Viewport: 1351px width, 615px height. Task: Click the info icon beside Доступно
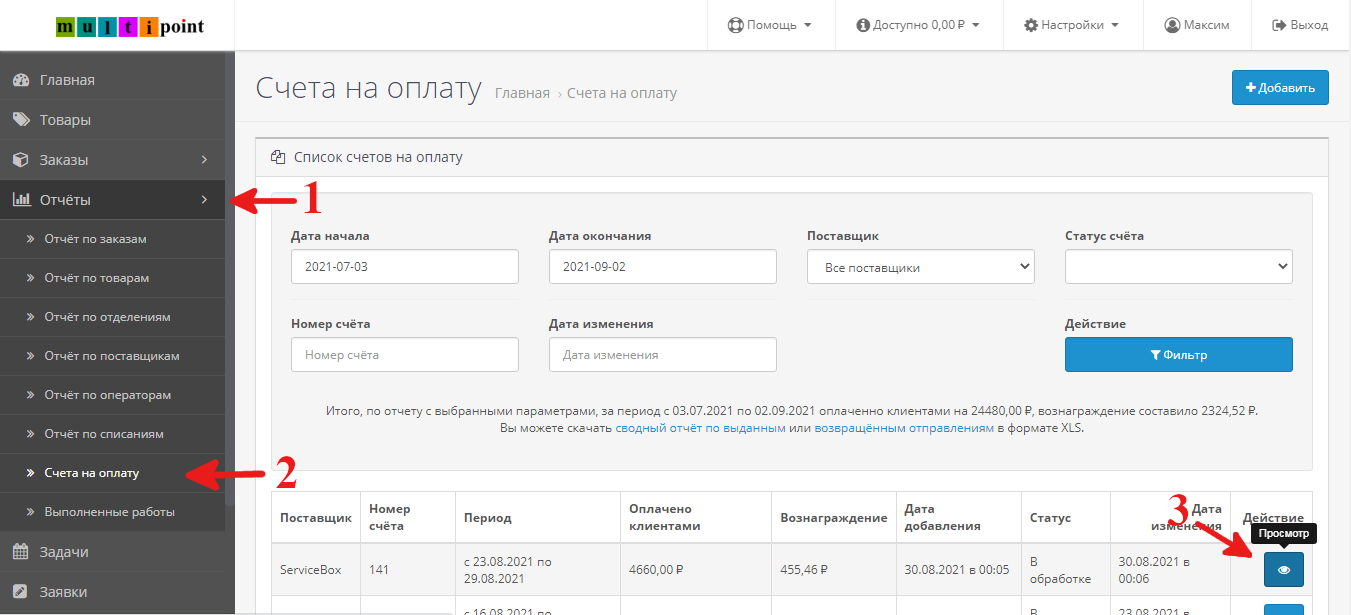(x=863, y=25)
